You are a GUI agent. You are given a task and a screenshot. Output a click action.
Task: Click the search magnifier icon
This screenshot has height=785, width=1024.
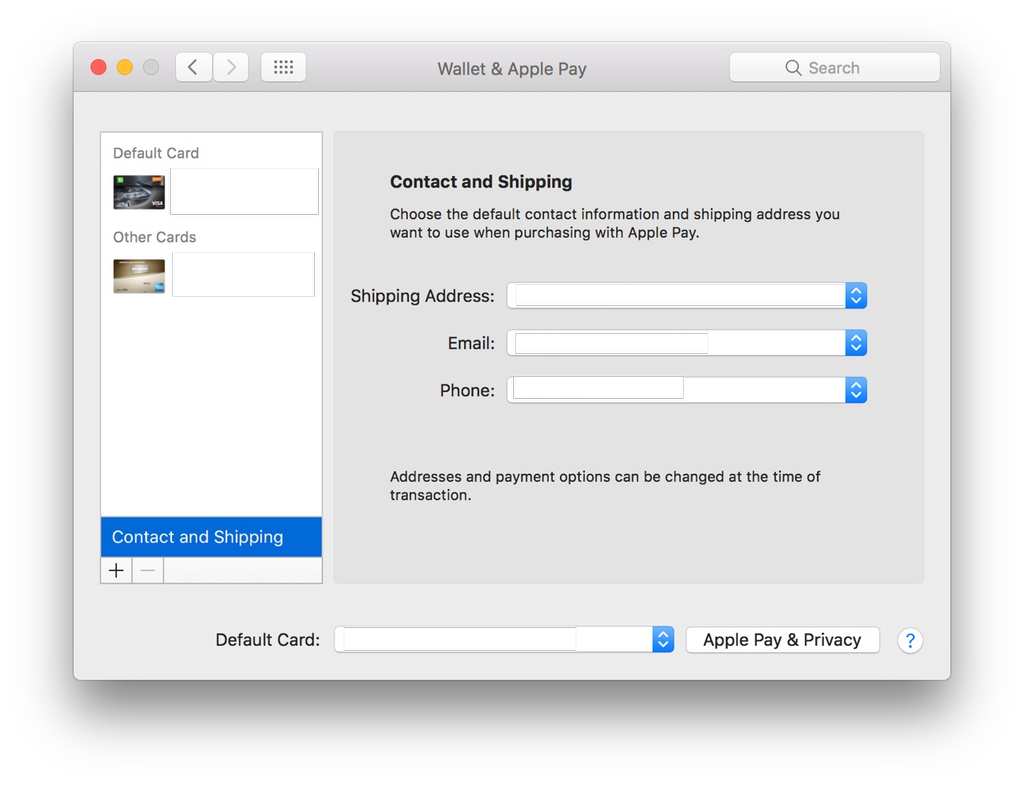coord(794,67)
